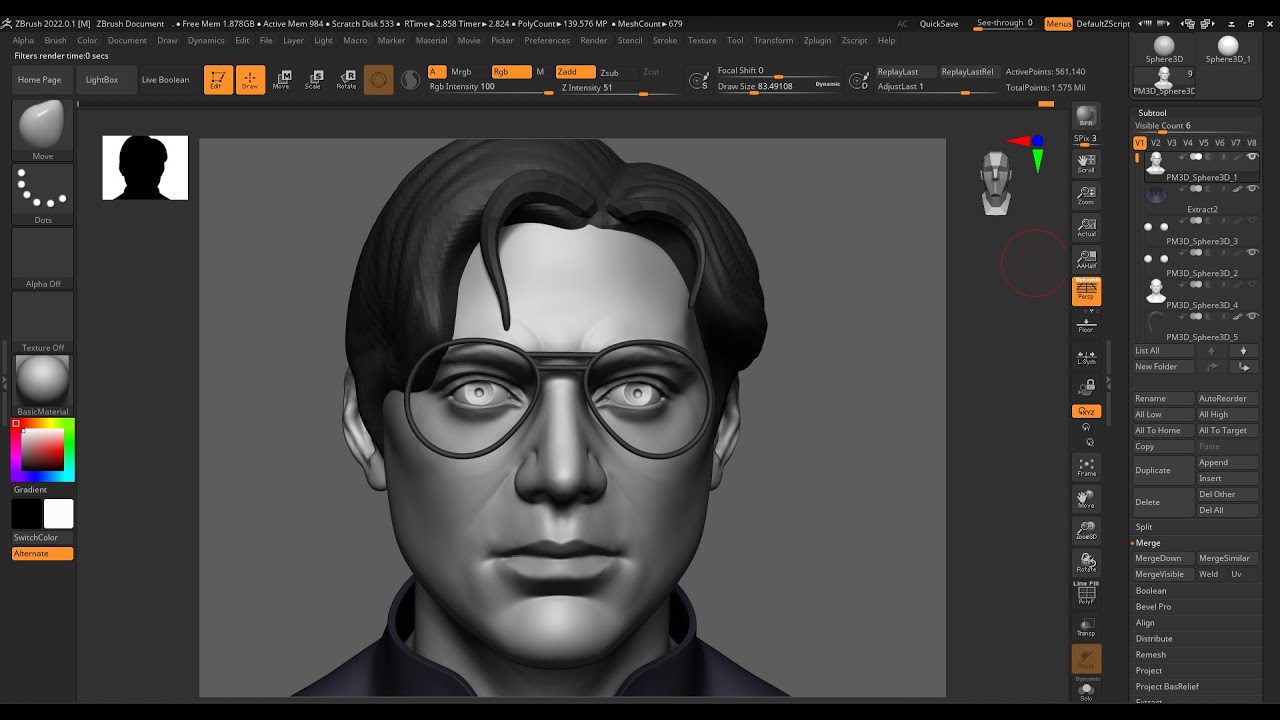Viewport: 1280px width, 720px height.
Task: Click the right shelf Move icon
Action: [x=1086, y=499]
